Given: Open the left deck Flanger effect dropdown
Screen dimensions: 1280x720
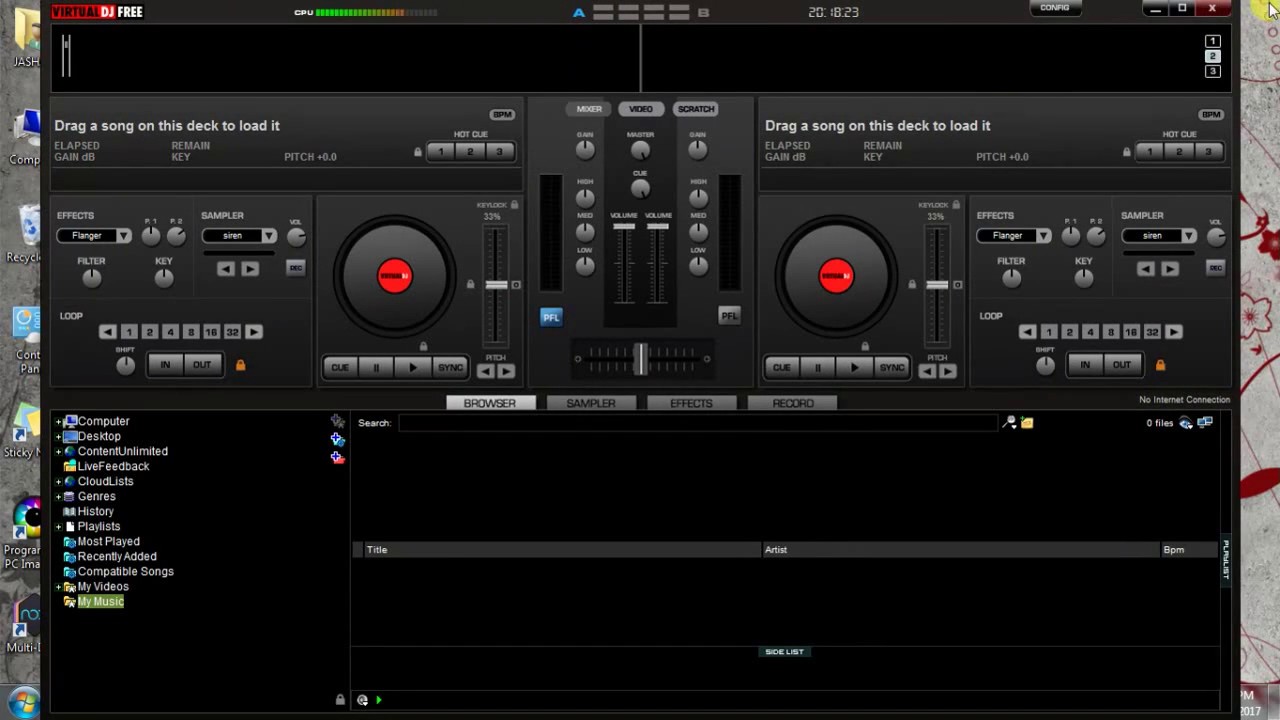Looking at the screenshot, I should (x=123, y=236).
